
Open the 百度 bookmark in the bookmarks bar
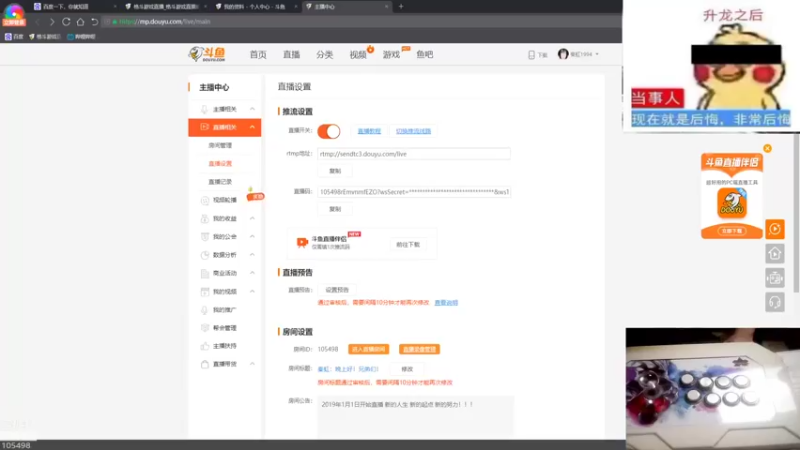[x=14, y=37]
